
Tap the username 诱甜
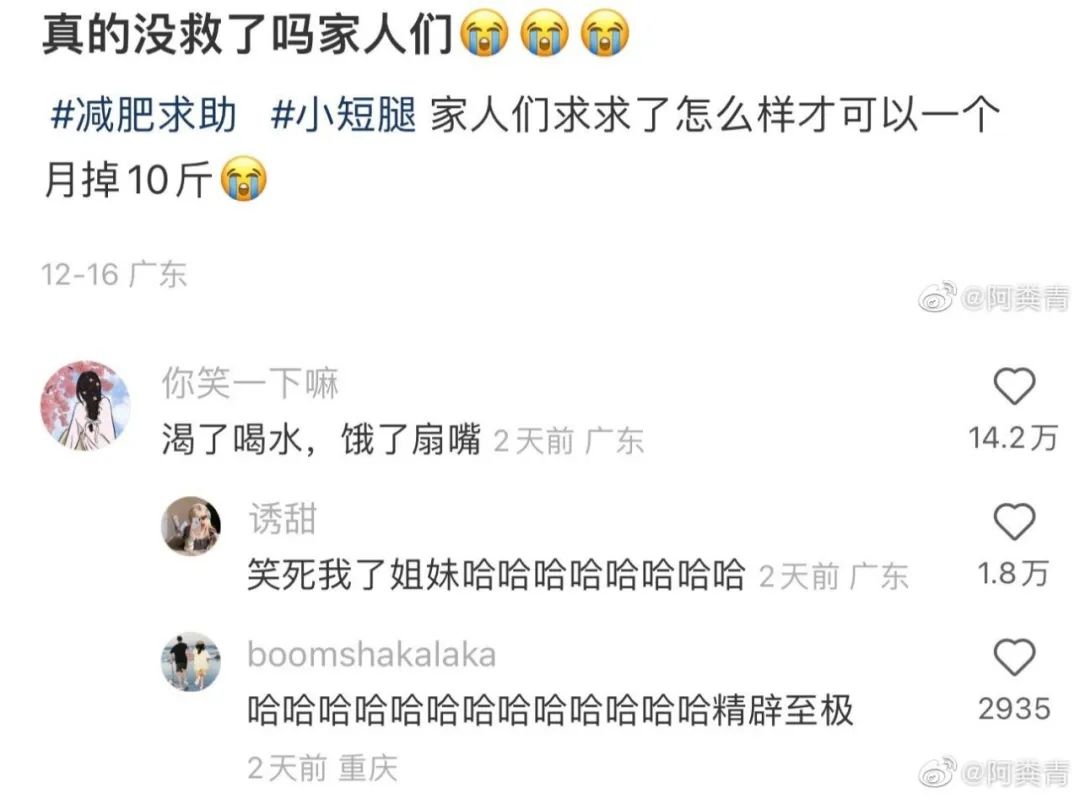click(x=283, y=518)
